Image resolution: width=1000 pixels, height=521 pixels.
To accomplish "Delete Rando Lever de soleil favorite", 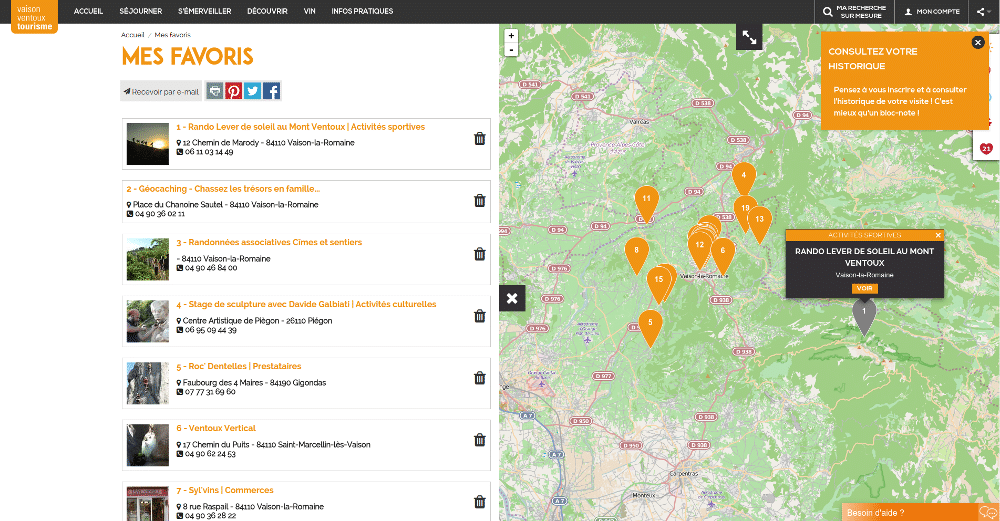I will coord(480,138).
